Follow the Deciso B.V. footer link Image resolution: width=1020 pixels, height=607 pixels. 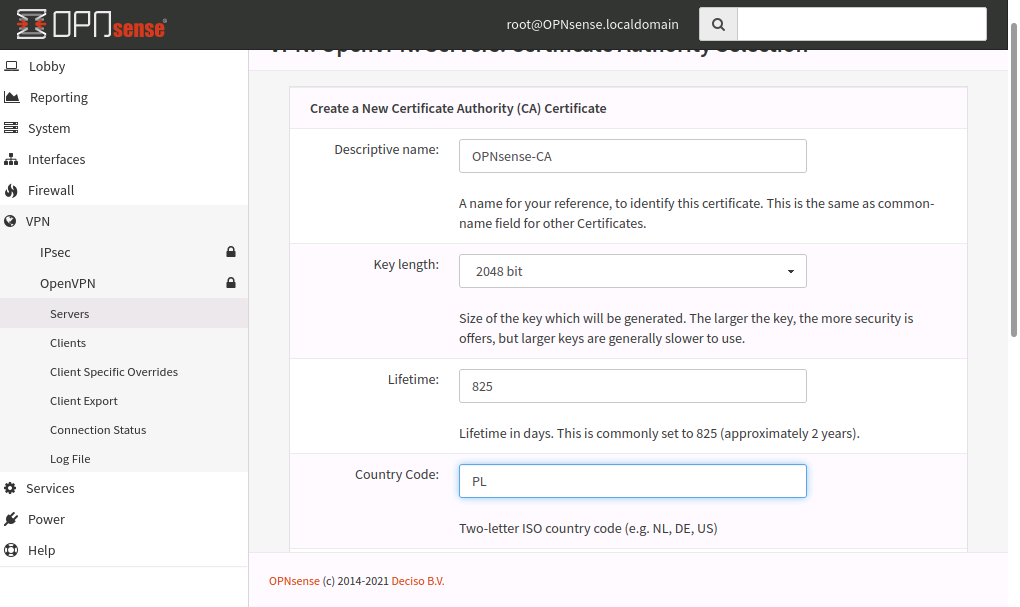[x=418, y=581]
